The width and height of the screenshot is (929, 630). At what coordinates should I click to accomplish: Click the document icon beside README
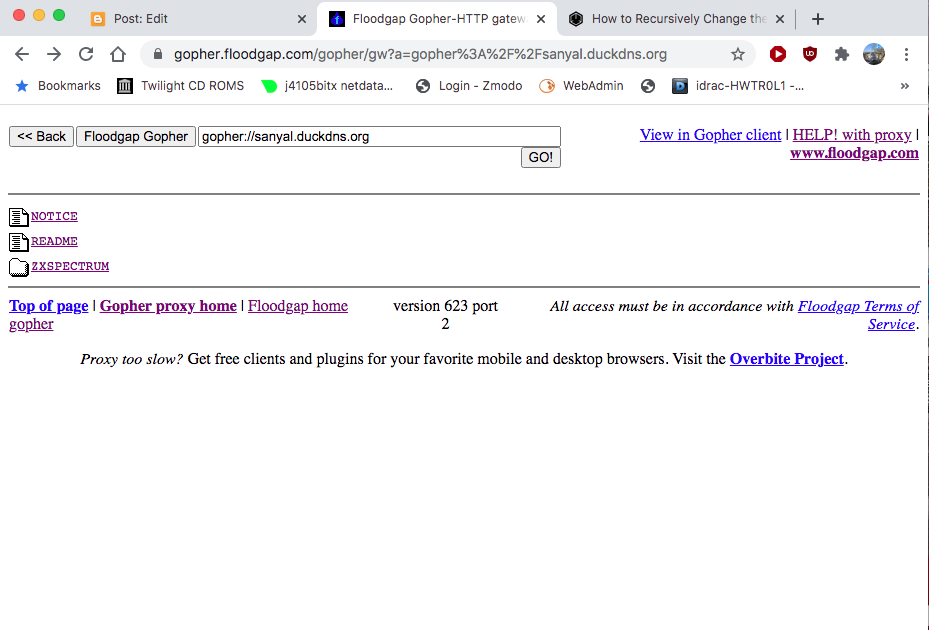(x=18, y=241)
